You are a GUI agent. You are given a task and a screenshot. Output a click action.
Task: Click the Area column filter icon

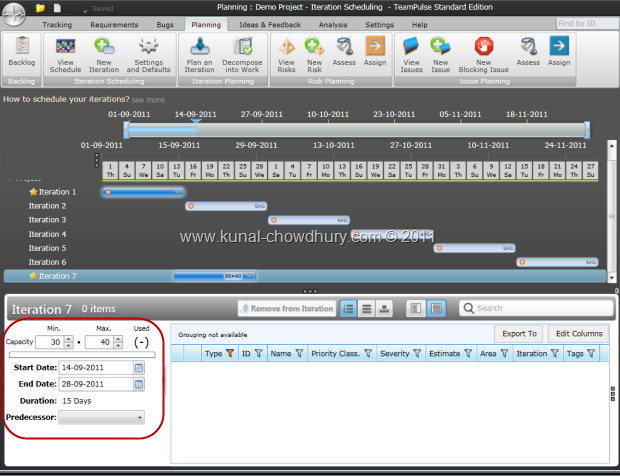[504, 353]
